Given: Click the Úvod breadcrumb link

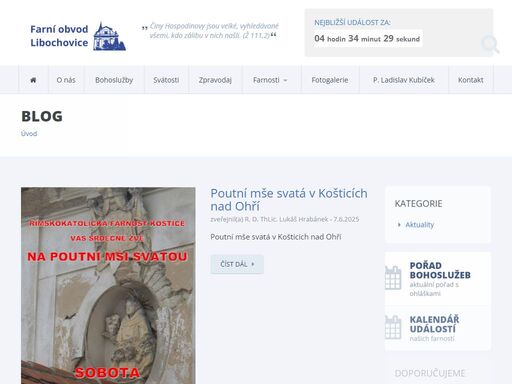Looking at the screenshot, I should (x=29, y=134).
